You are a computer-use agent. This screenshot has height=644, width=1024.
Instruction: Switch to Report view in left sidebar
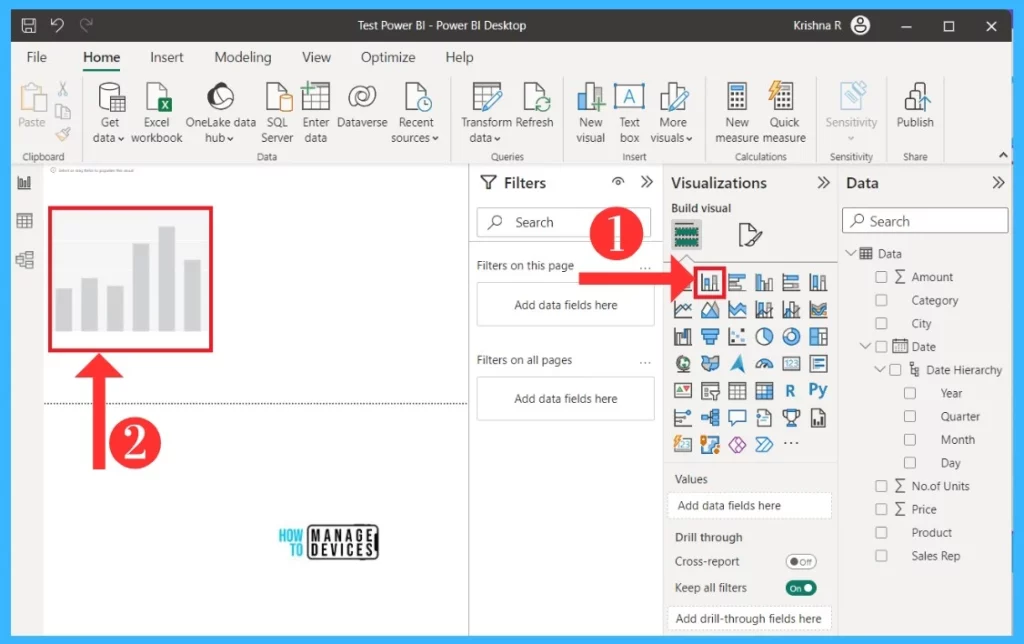click(x=24, y=183)
